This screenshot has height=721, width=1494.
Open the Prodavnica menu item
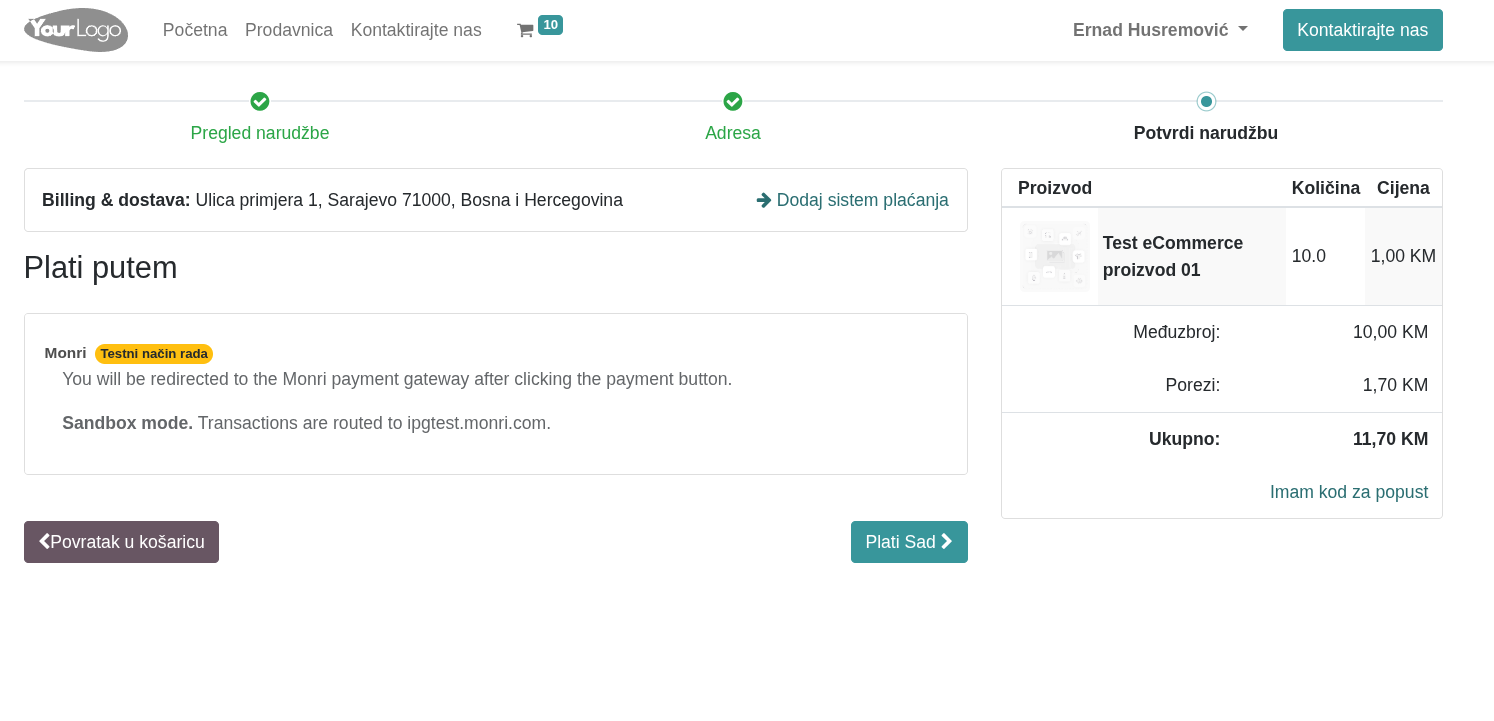pyautogui.click(x=289, y=30)
